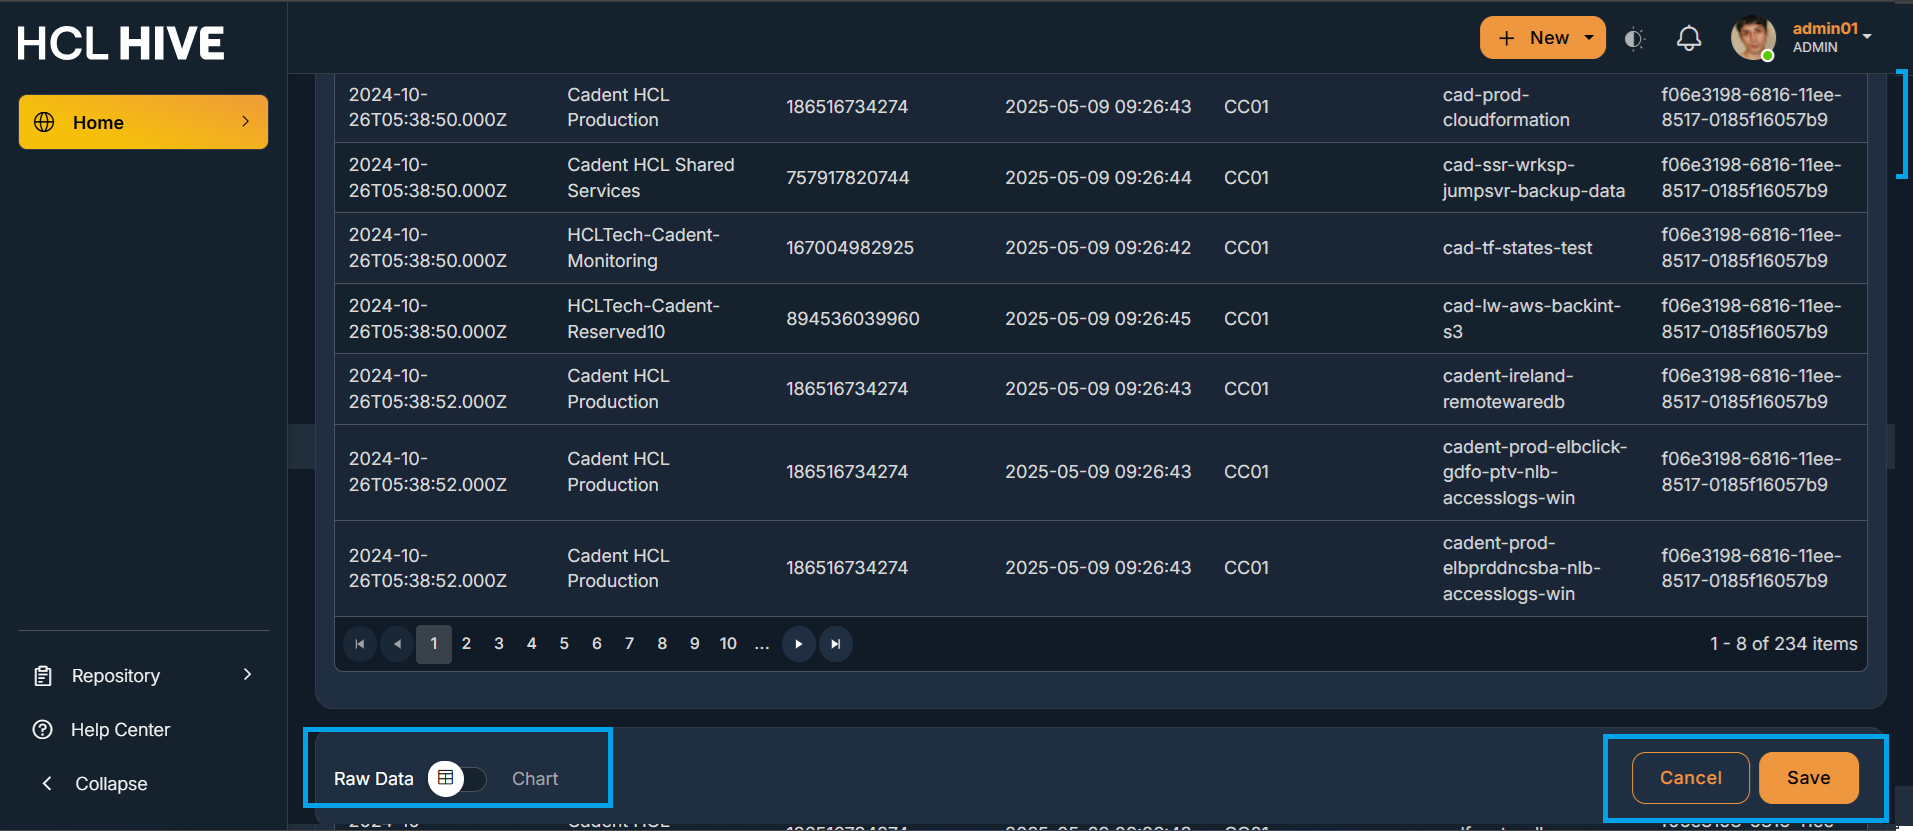Open the New button dropdown
The width and height of the screenshot is (1913, 831).
click(1589, 38)
